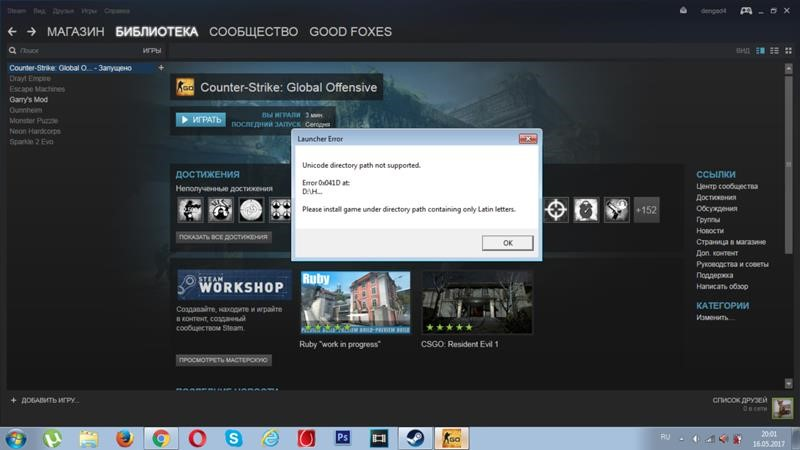This screenshot has width=800, height=450.
Task: Click the crosshair achievement icon
Action: tap(556, 210)
